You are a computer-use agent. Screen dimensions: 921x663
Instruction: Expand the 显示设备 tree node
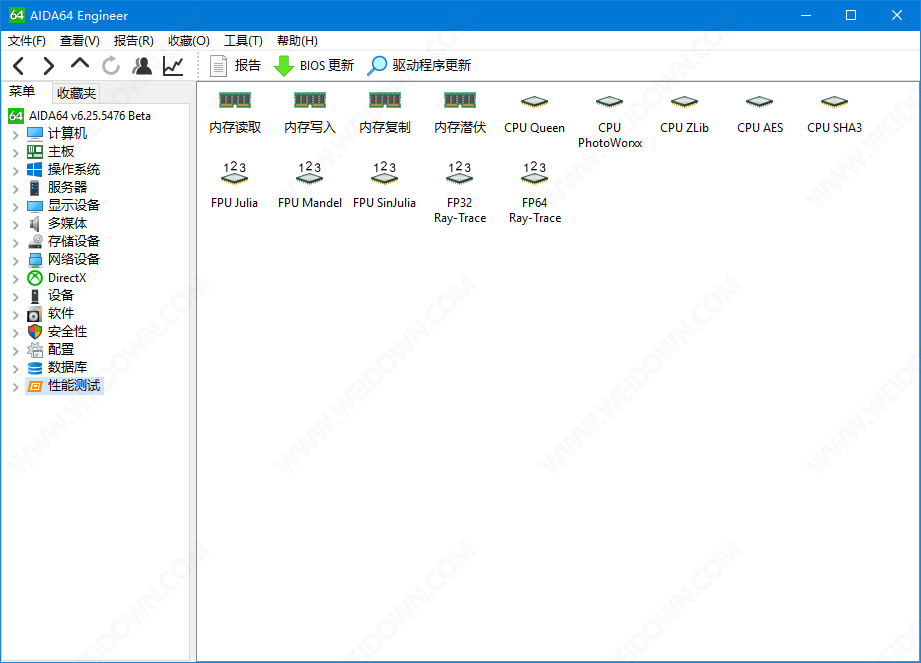pos(15,207)
